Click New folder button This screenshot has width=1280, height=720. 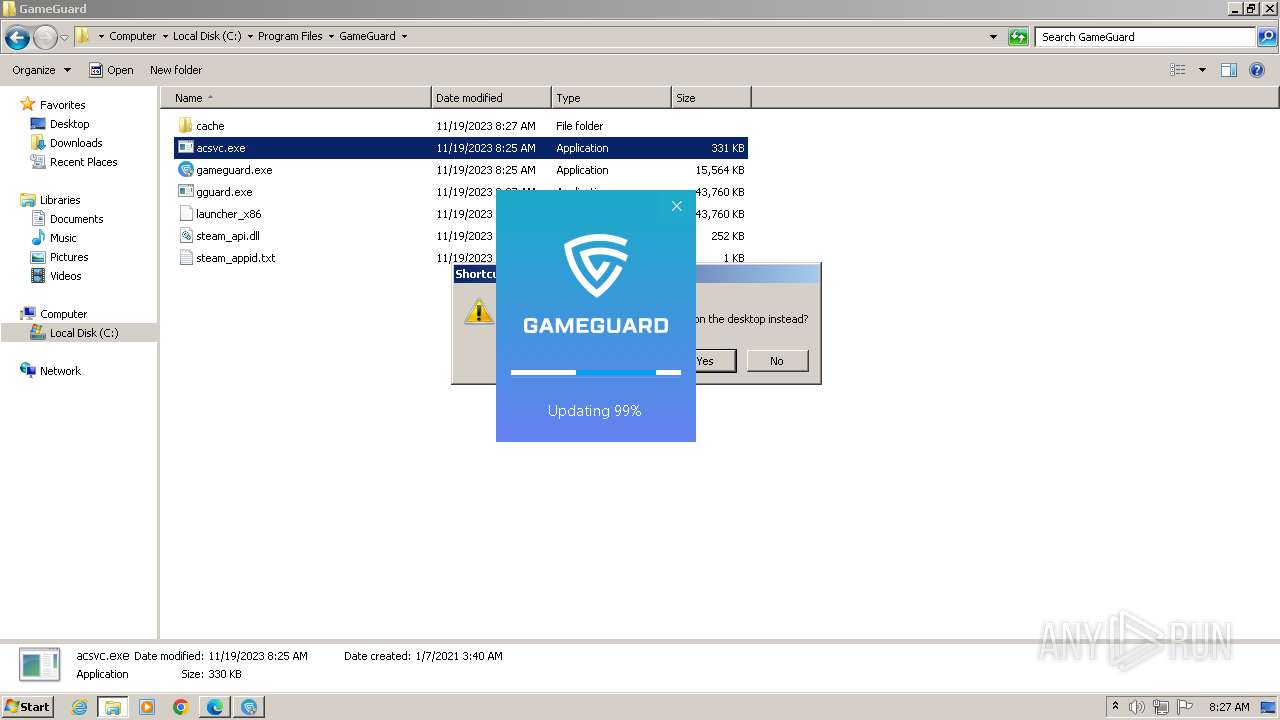point(176,70)
